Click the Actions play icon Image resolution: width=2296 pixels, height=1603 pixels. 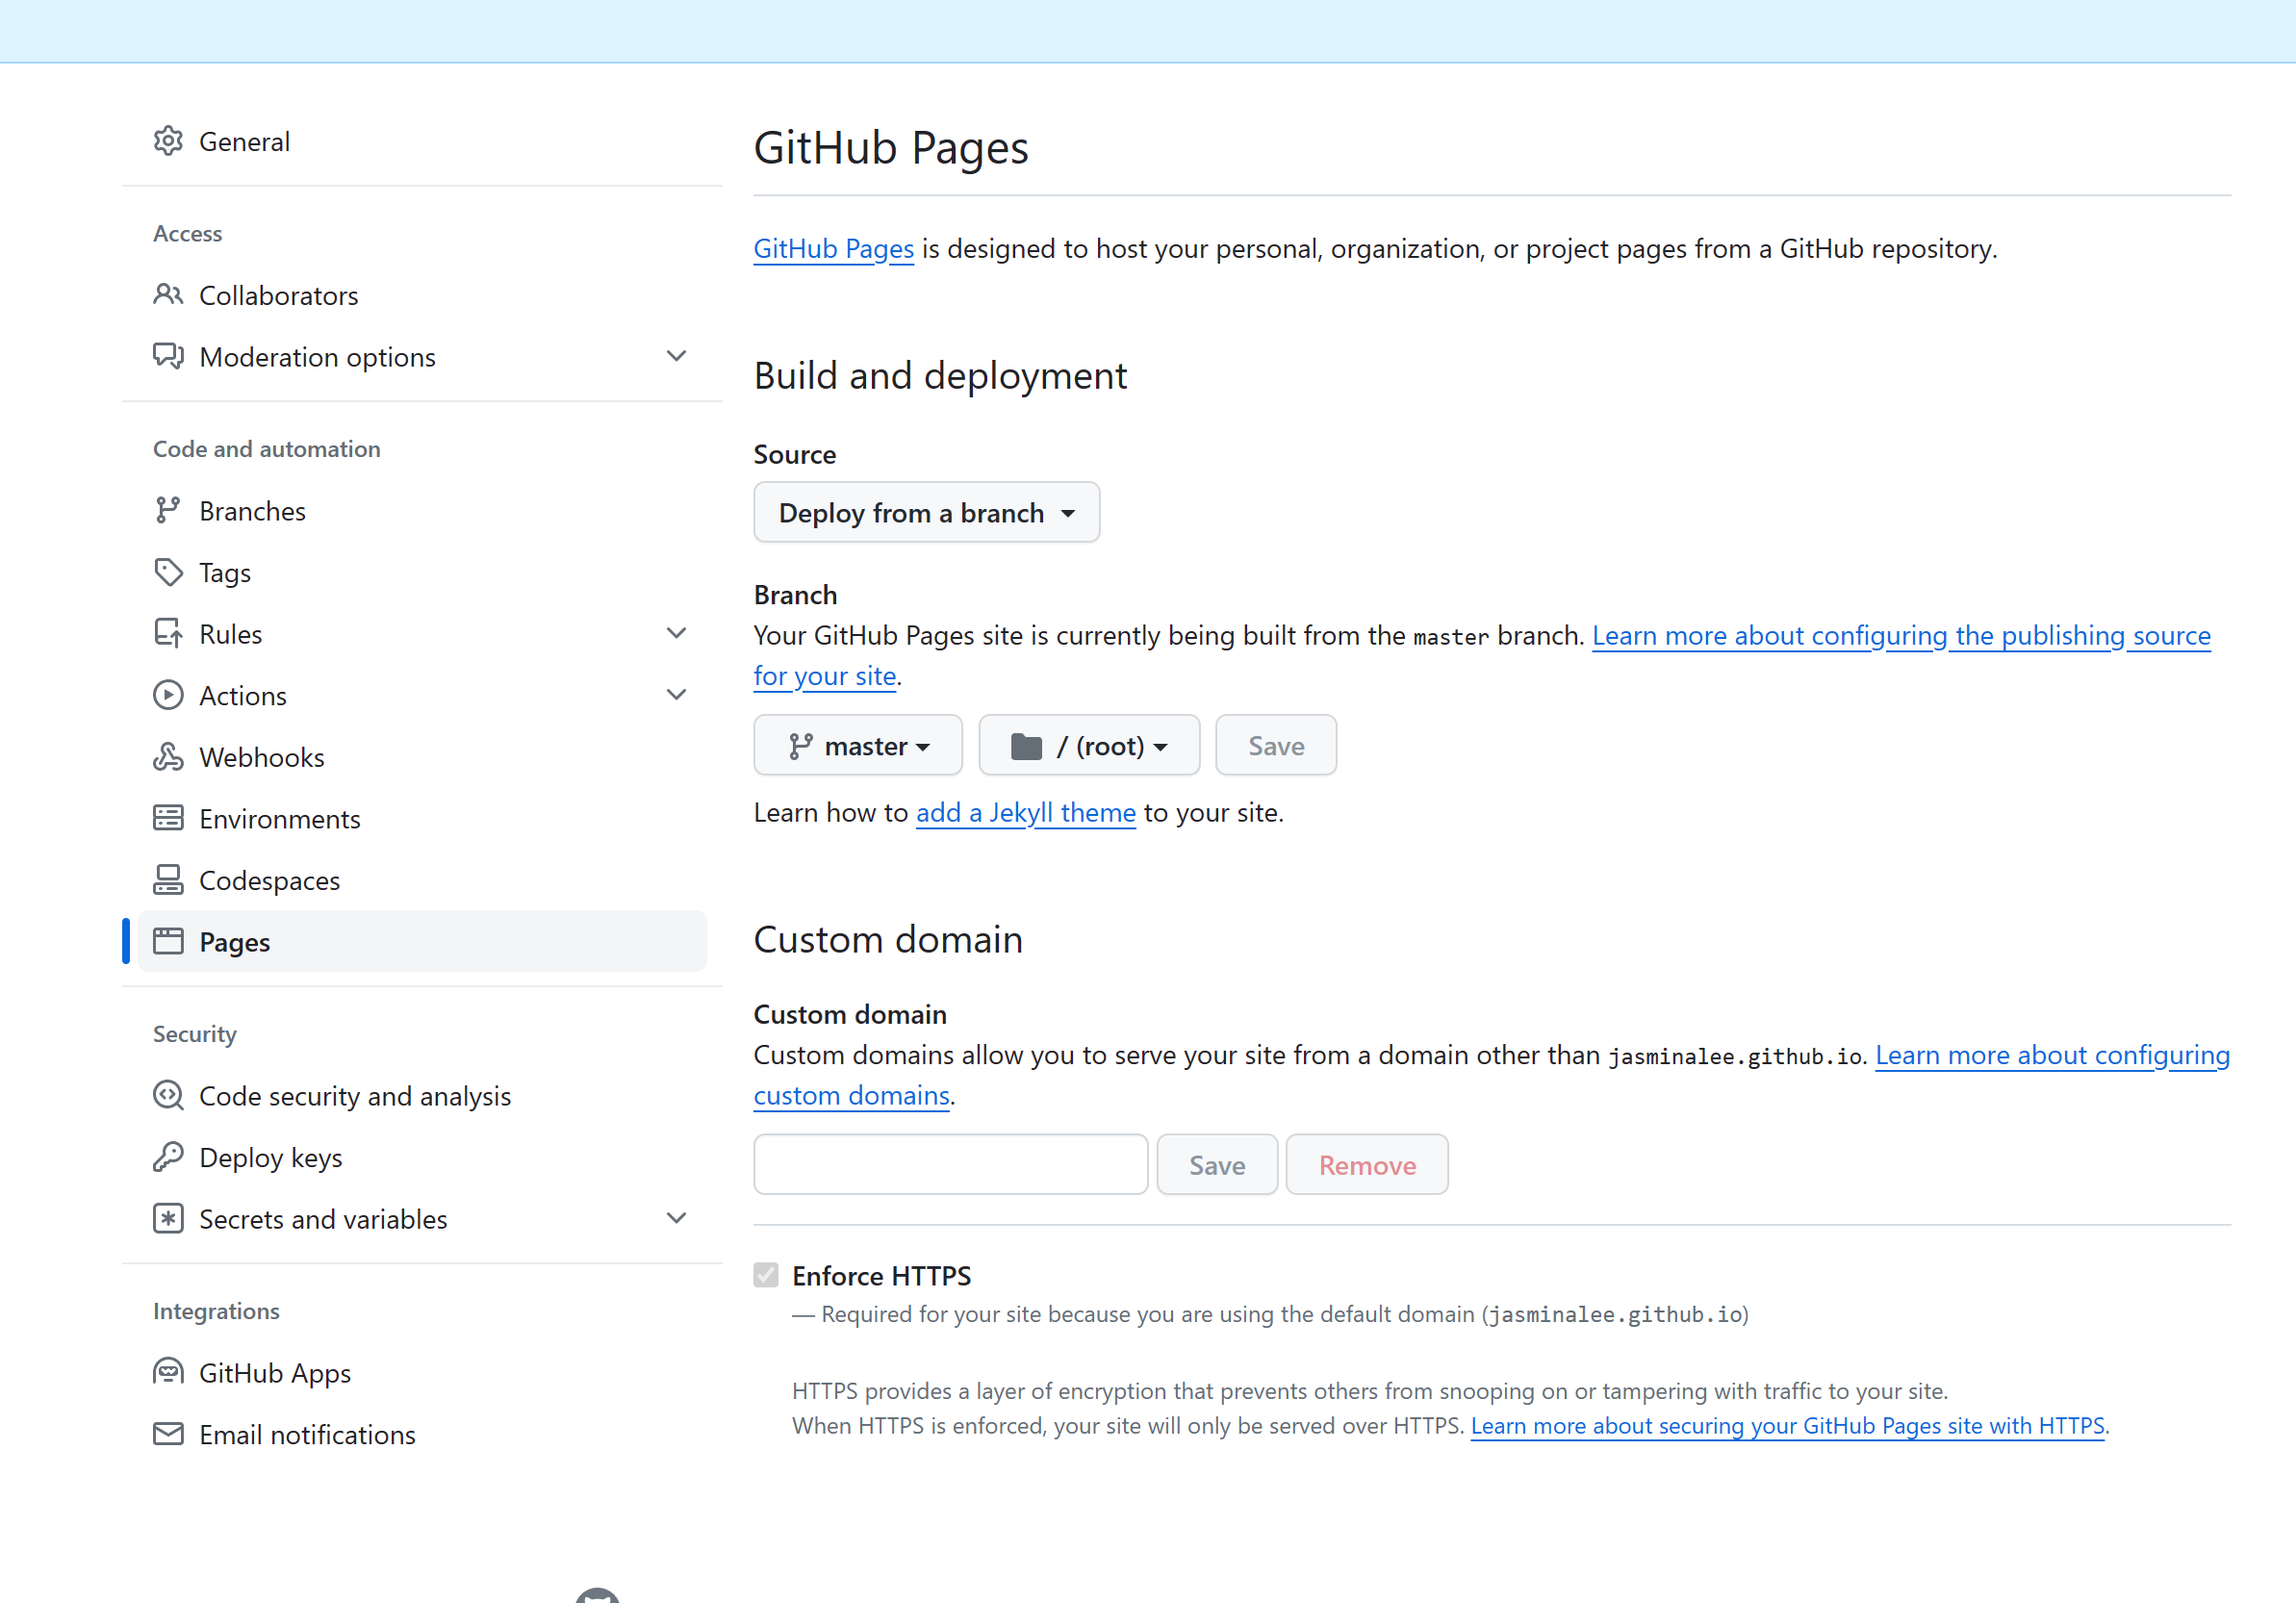pyautogui.click(x=168, y=696)
